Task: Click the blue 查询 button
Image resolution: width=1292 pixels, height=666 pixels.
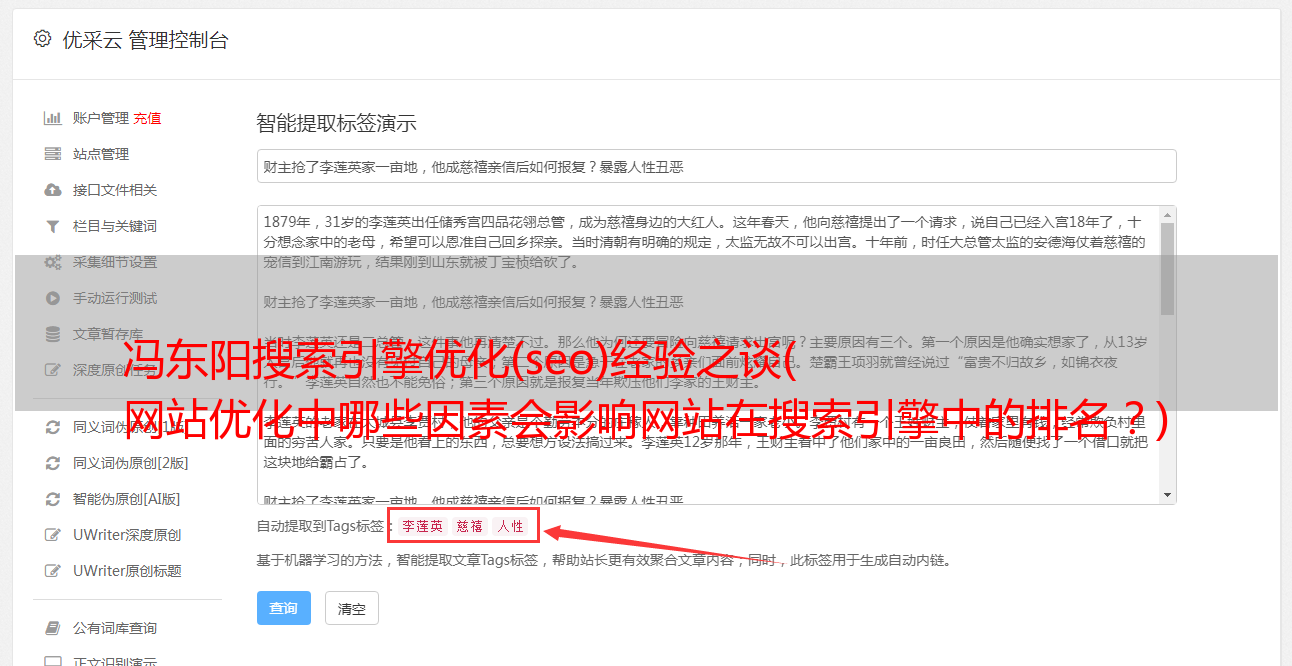Action: 284,608
